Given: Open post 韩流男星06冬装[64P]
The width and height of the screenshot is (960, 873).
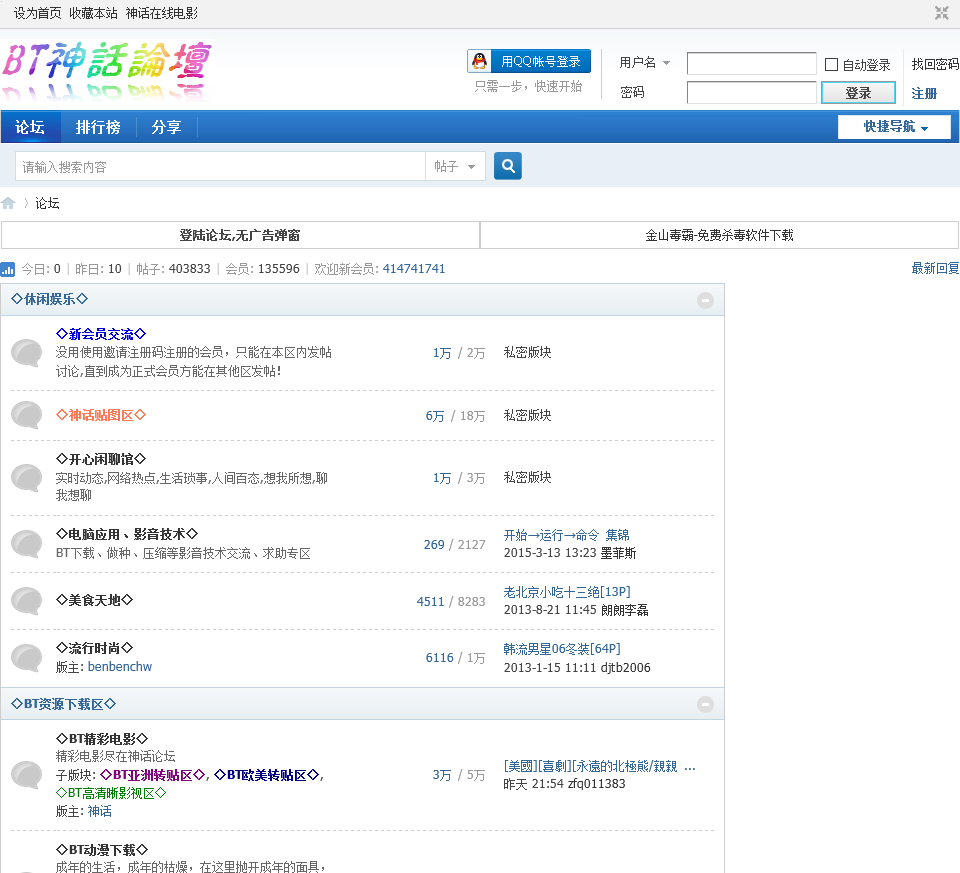Looking at the screenshot, I should pyautogui.click(x=562, y=649).
